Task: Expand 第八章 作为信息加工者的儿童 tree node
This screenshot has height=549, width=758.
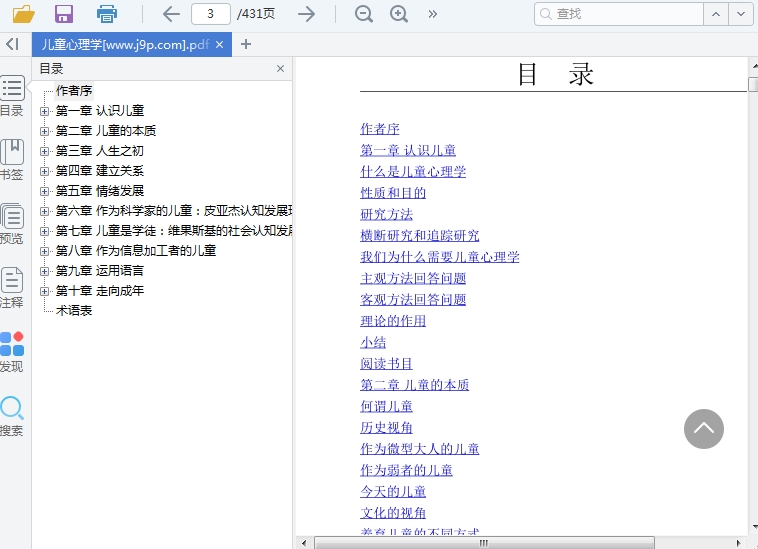Action: click(x=44, y=251)
